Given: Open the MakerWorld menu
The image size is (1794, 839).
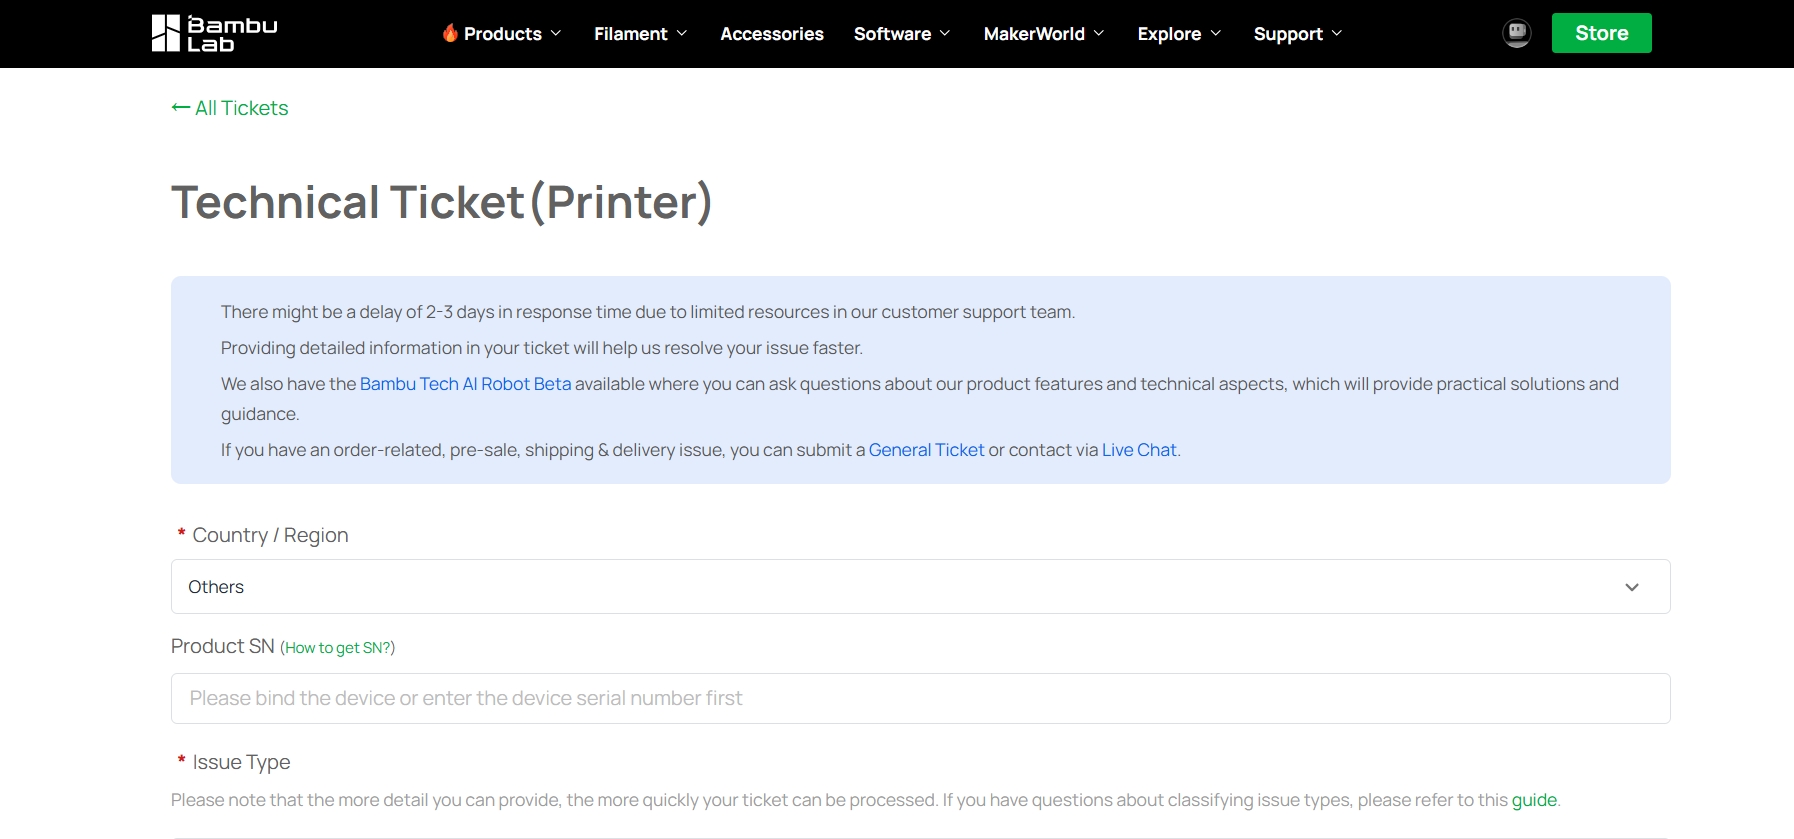Looking at the screenshot, I should [1044, 34].
